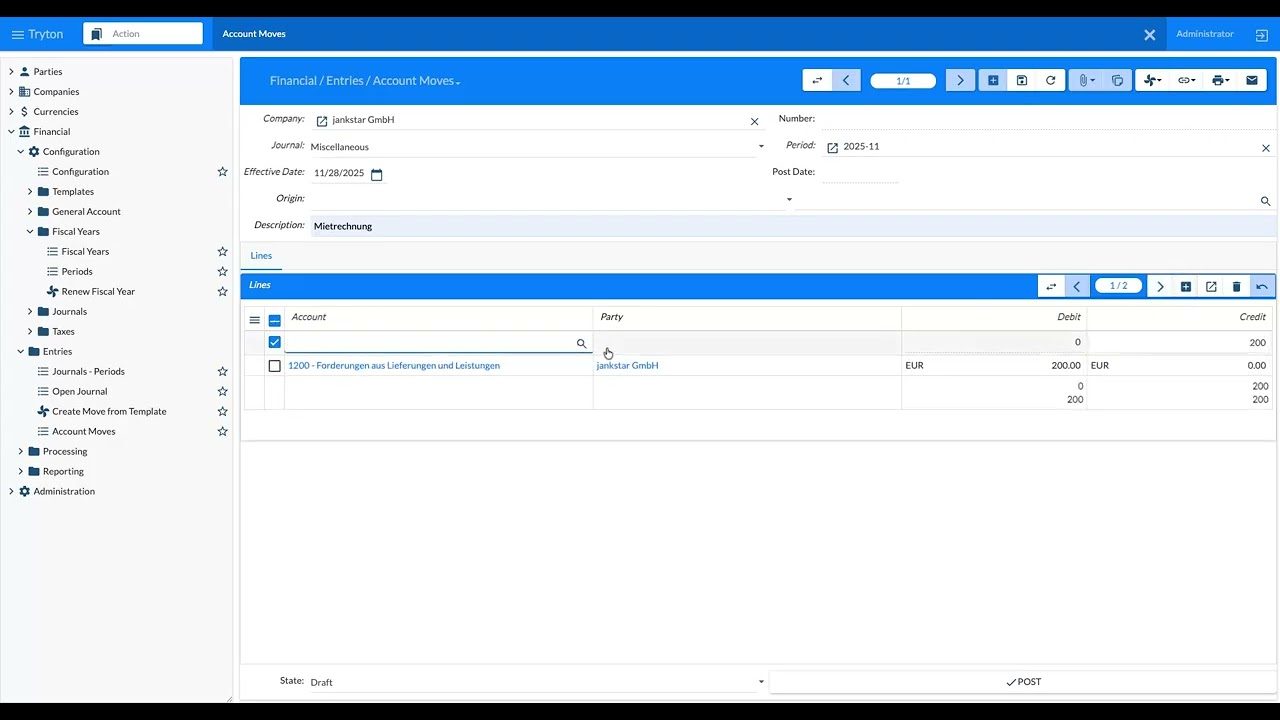Click the email envelope icon

coord(1251,81)
